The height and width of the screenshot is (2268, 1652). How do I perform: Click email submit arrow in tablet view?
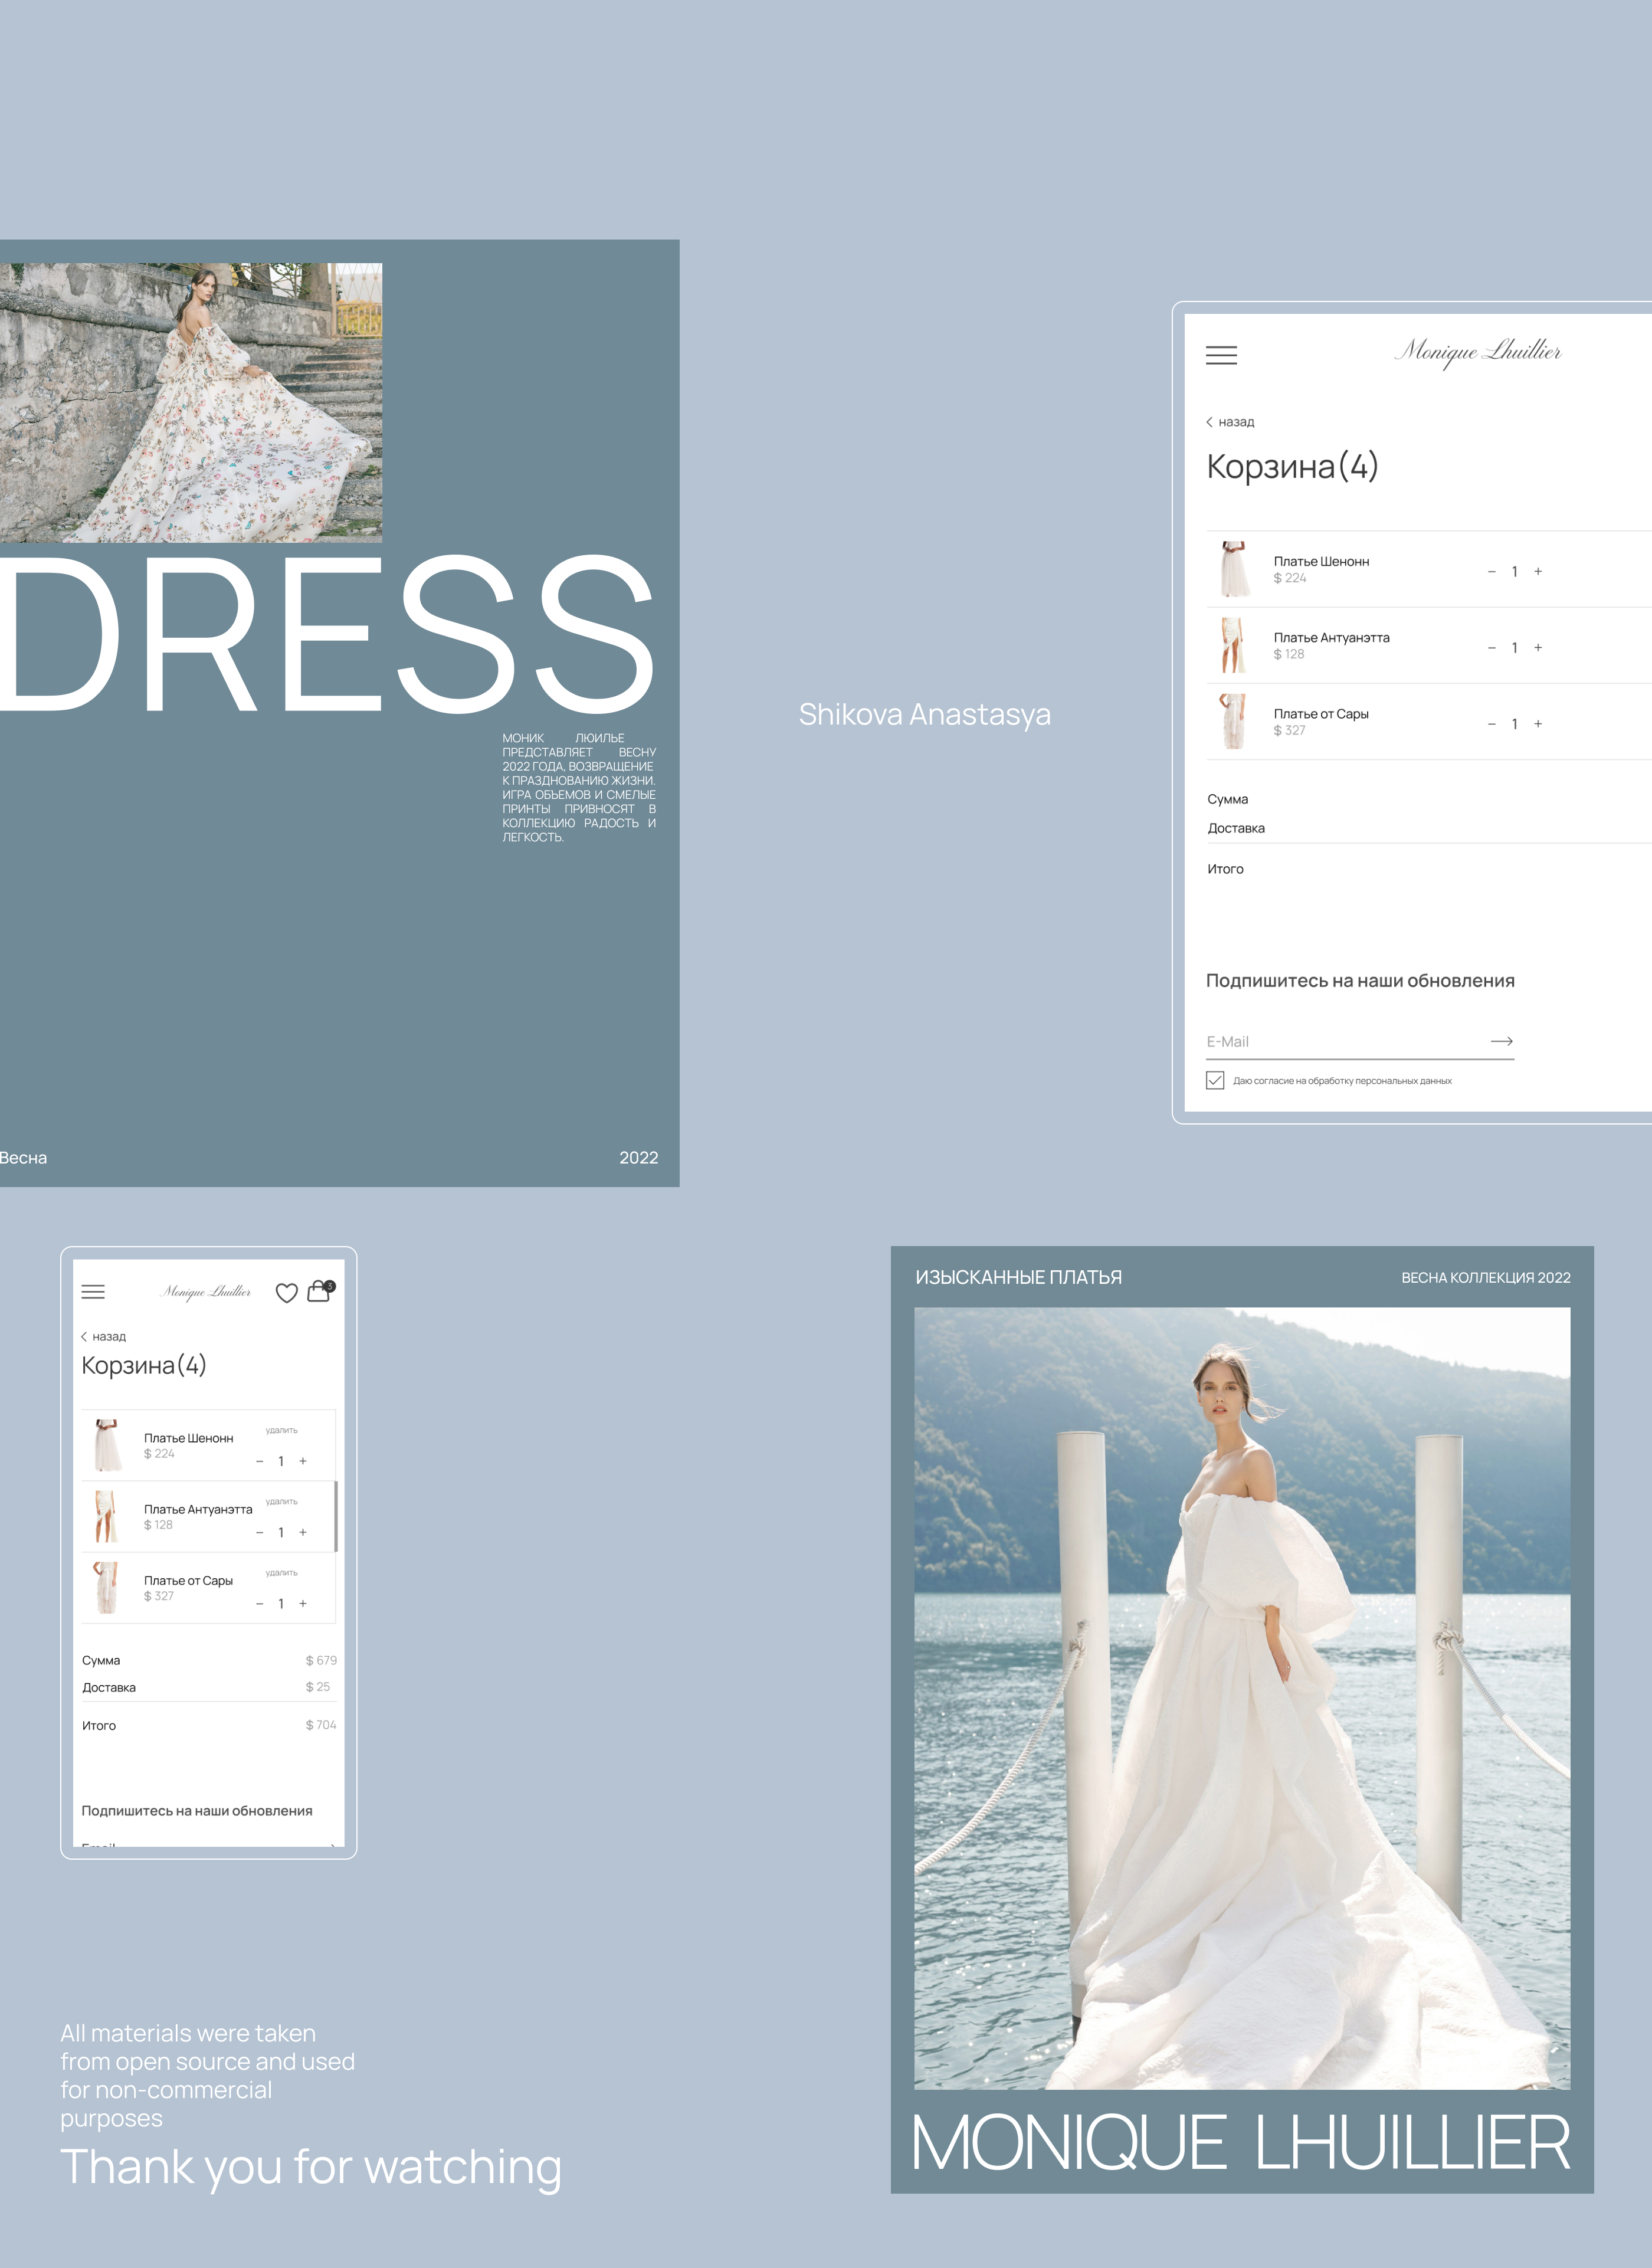(x=1501, y=1041)
